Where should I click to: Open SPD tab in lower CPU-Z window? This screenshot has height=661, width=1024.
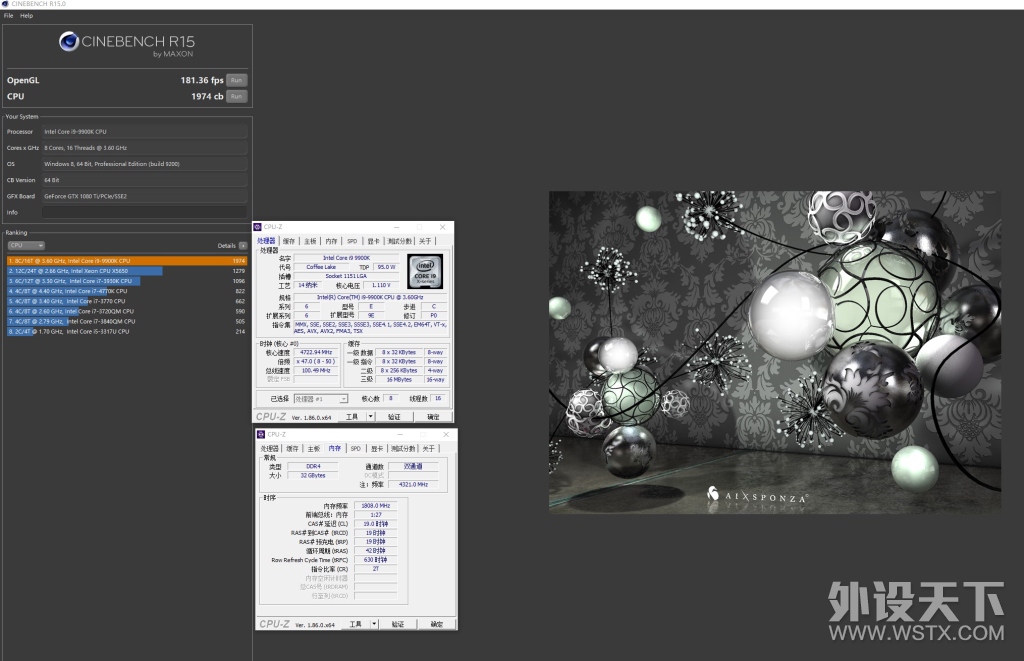(x=356, y=449)
